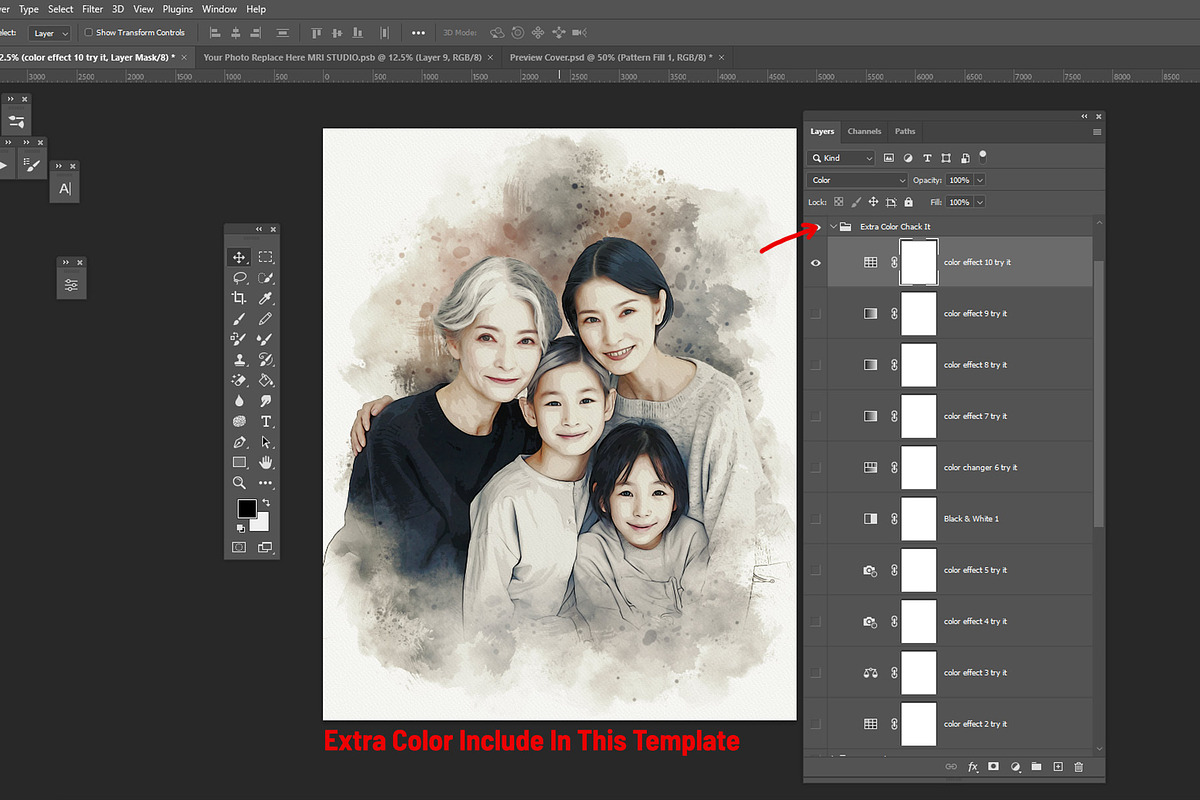The width and height of the screenshot is (1200, 800).
Task: Toggle Quick Mask mode icon
Action: tap(239, 547)
